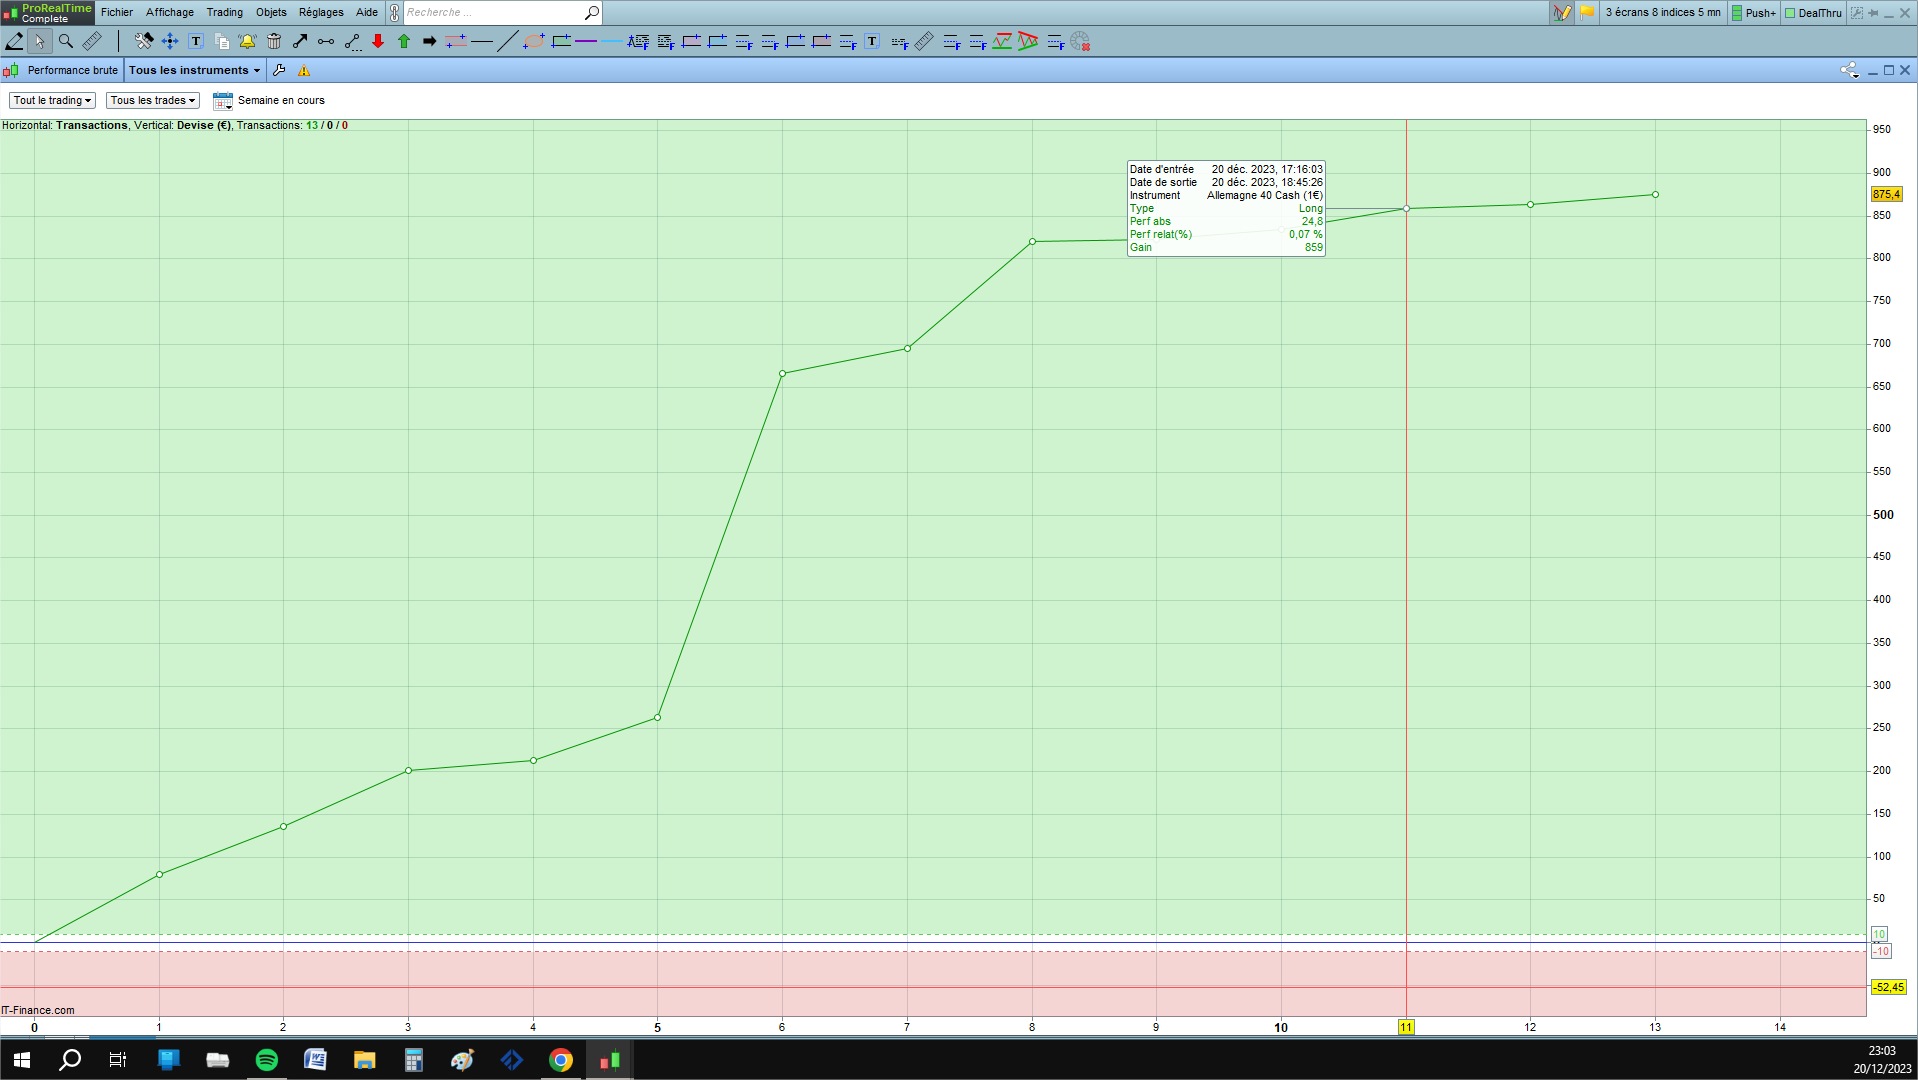Open the share icon in panel header

tap(1849, 70)
